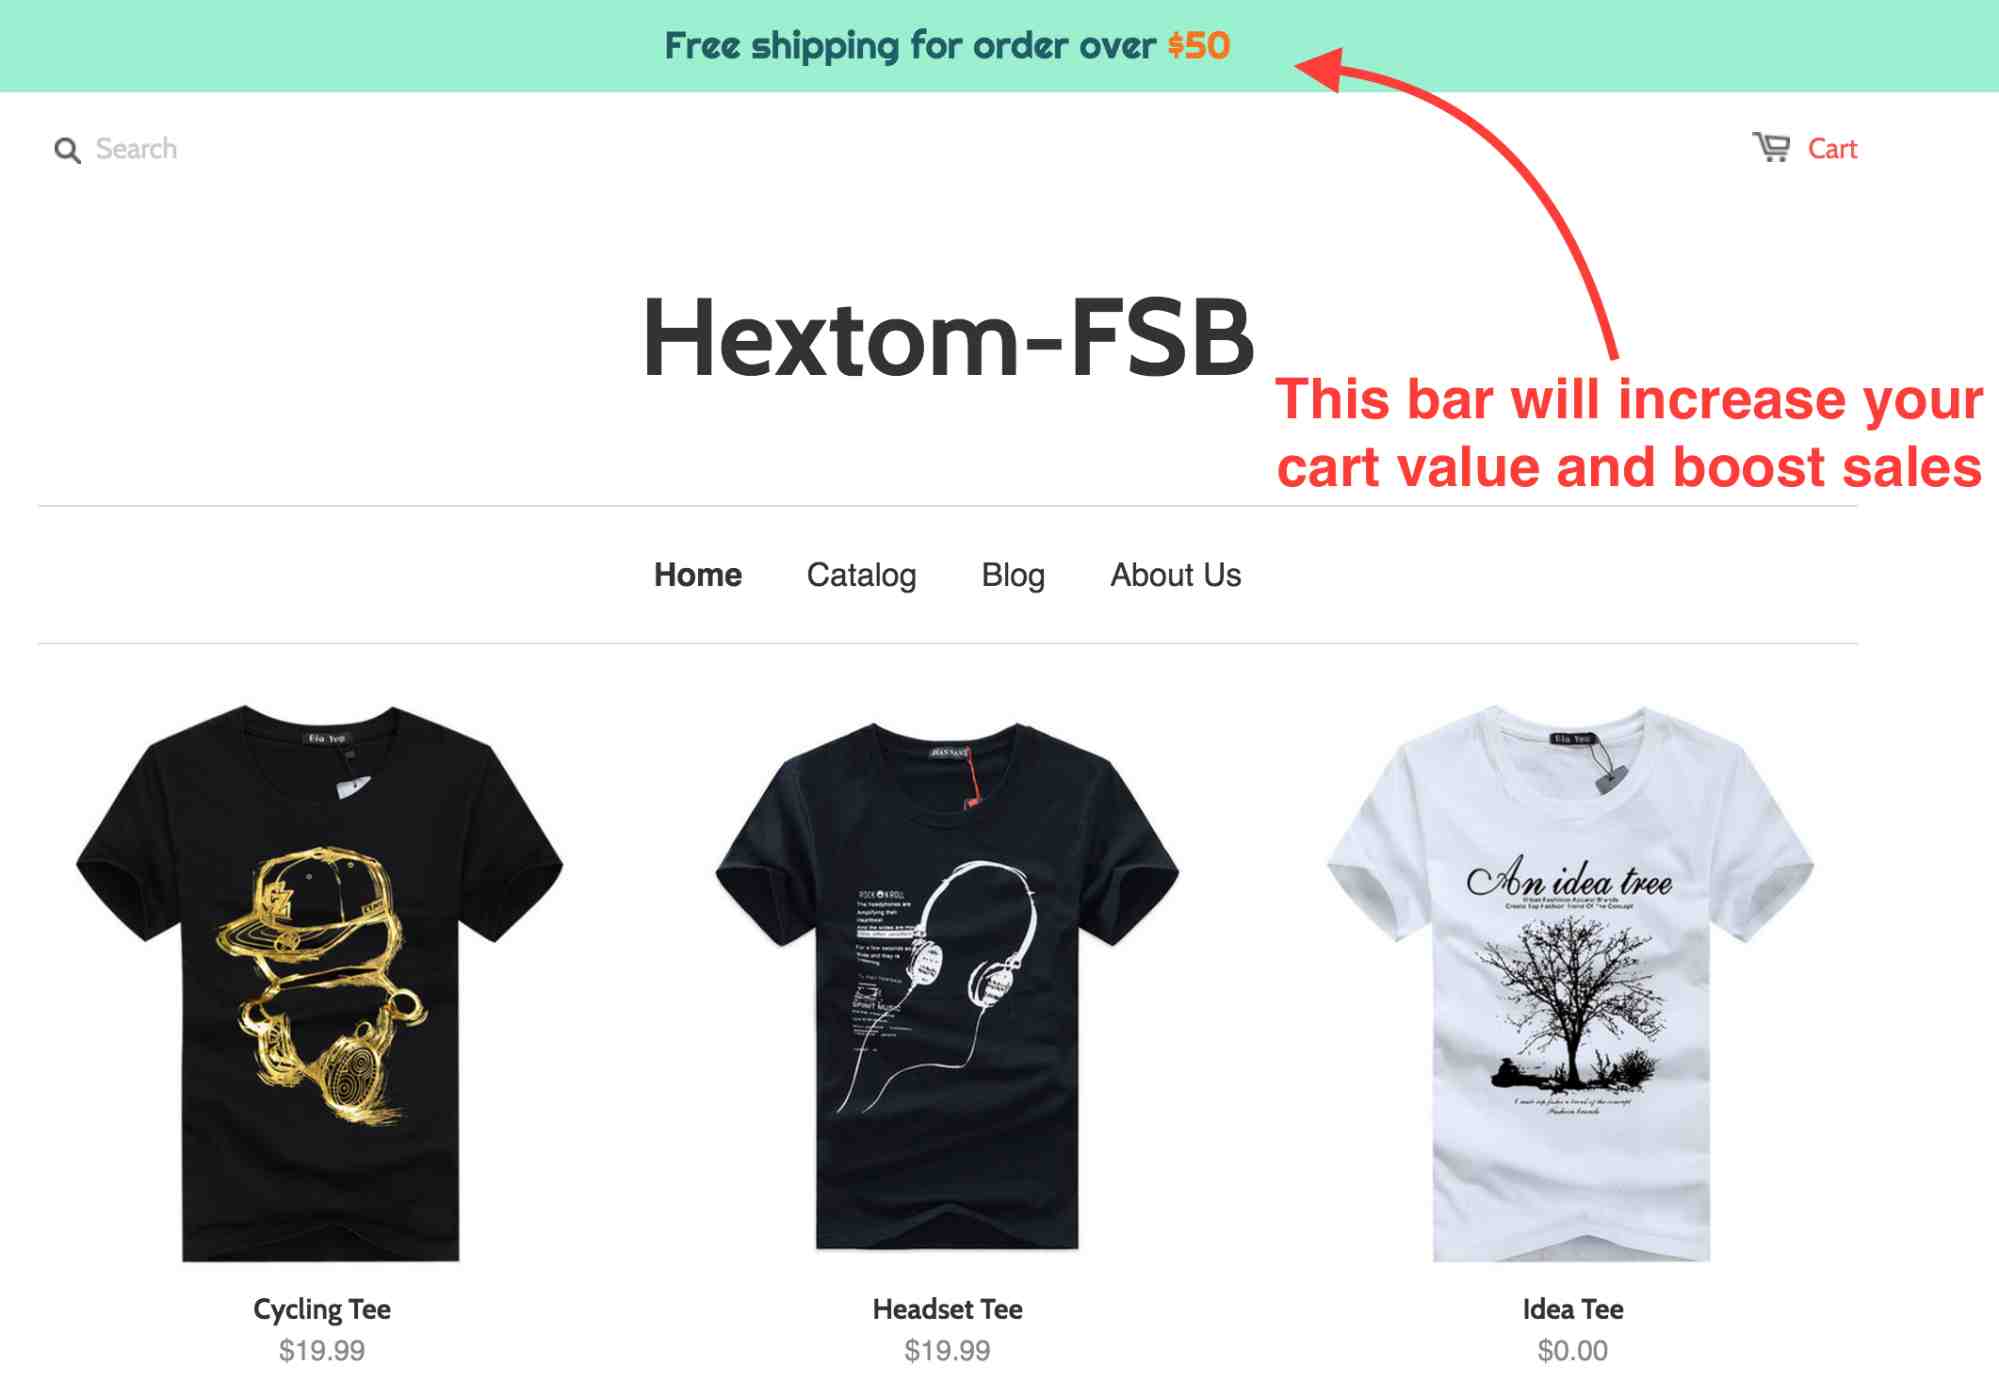Image resolution: width=1999 pixels, height=1391 pixels.
Task: Click the Headset Tee product title
Action: (x=947, y=1309)
